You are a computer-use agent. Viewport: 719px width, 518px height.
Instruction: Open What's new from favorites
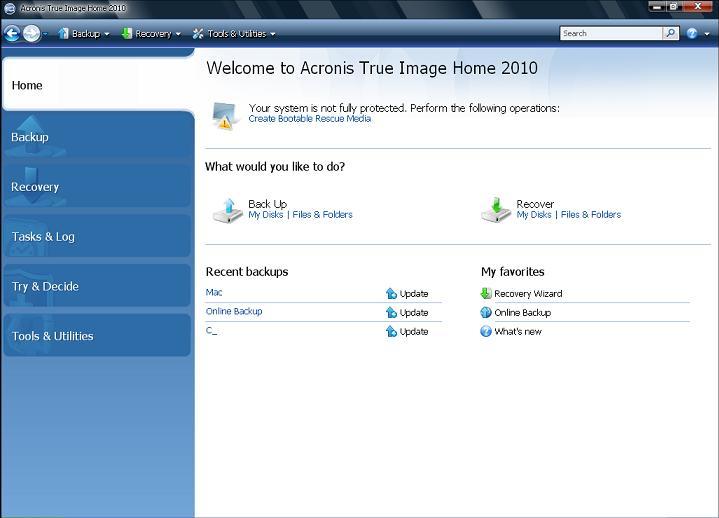[518, 331]
